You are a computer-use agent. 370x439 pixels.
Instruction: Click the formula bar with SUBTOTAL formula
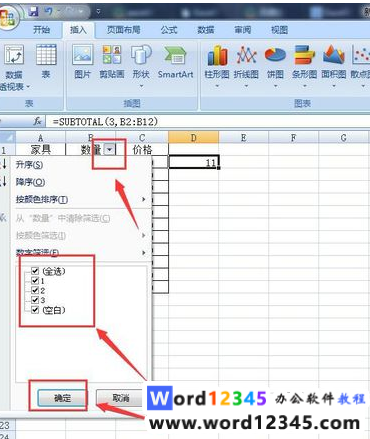point(209,122)
